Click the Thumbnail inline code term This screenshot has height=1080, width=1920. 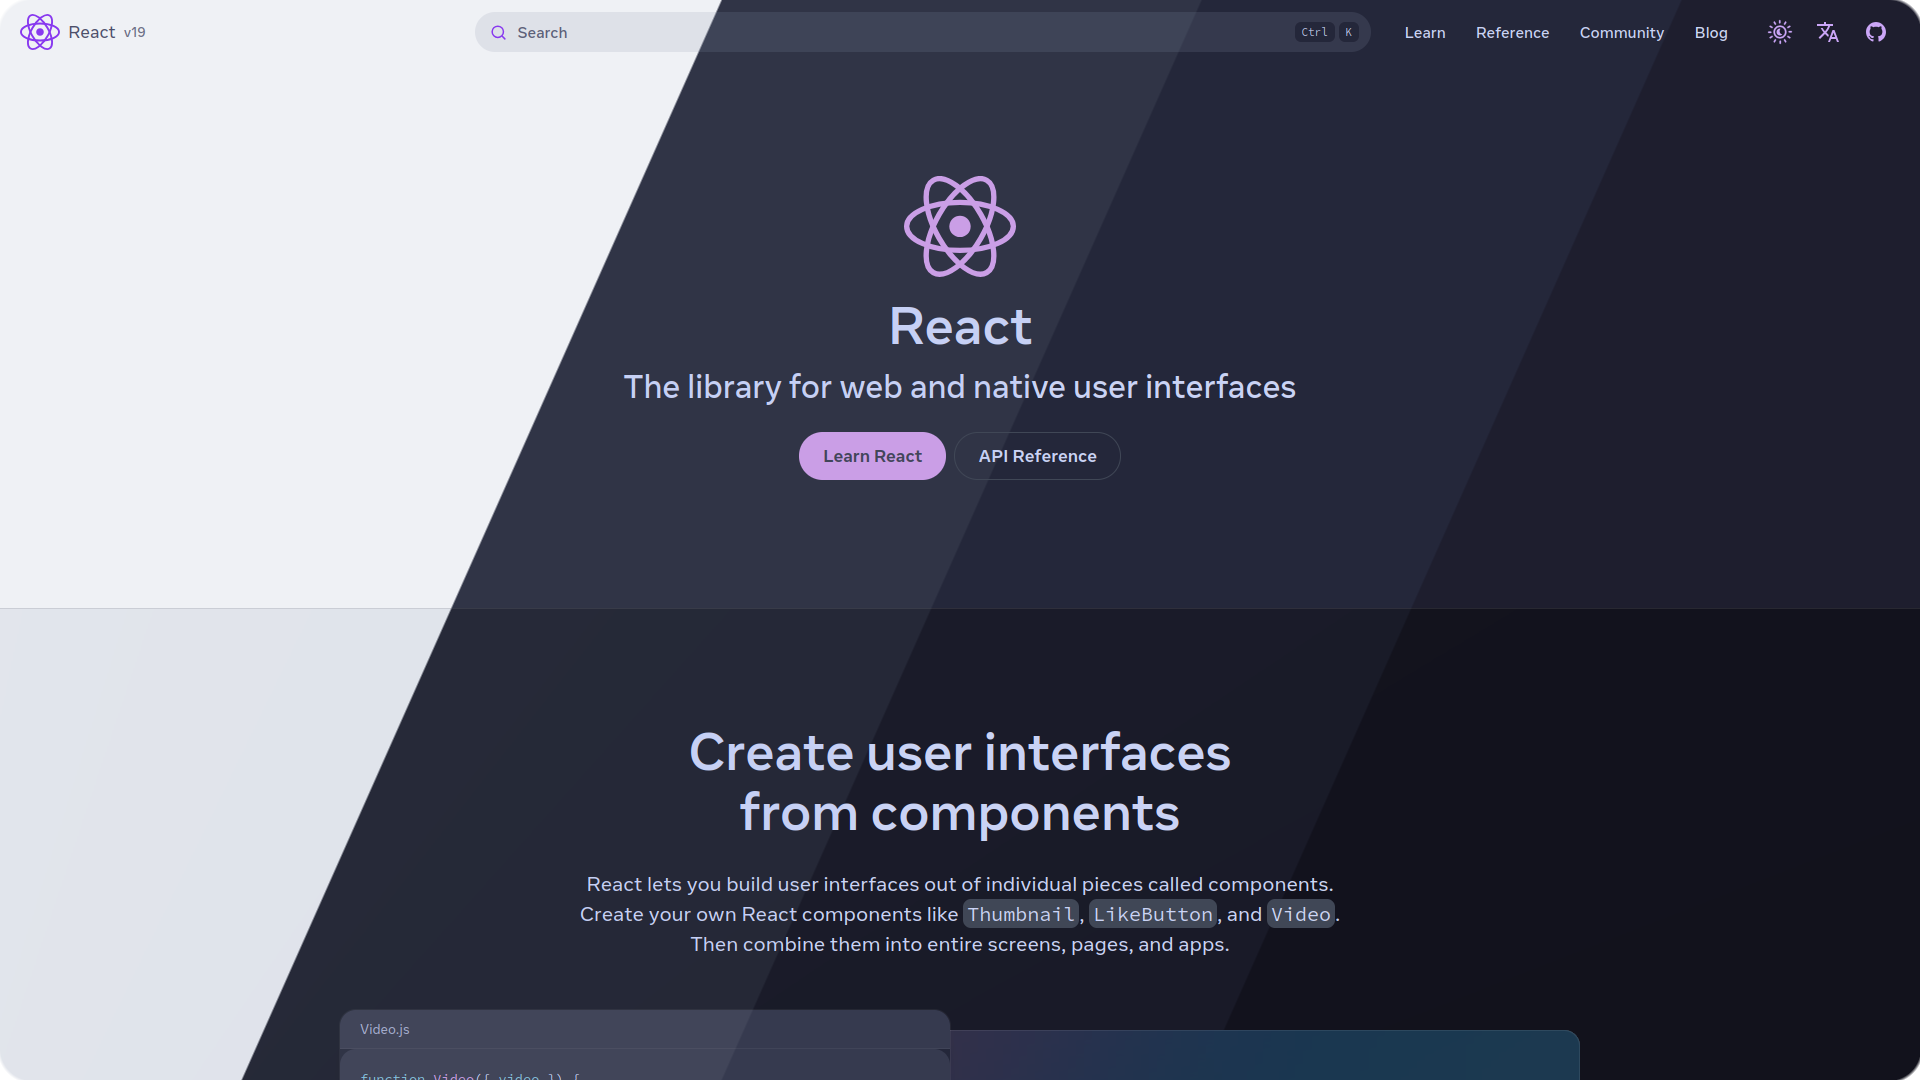tap(1020, 914)
